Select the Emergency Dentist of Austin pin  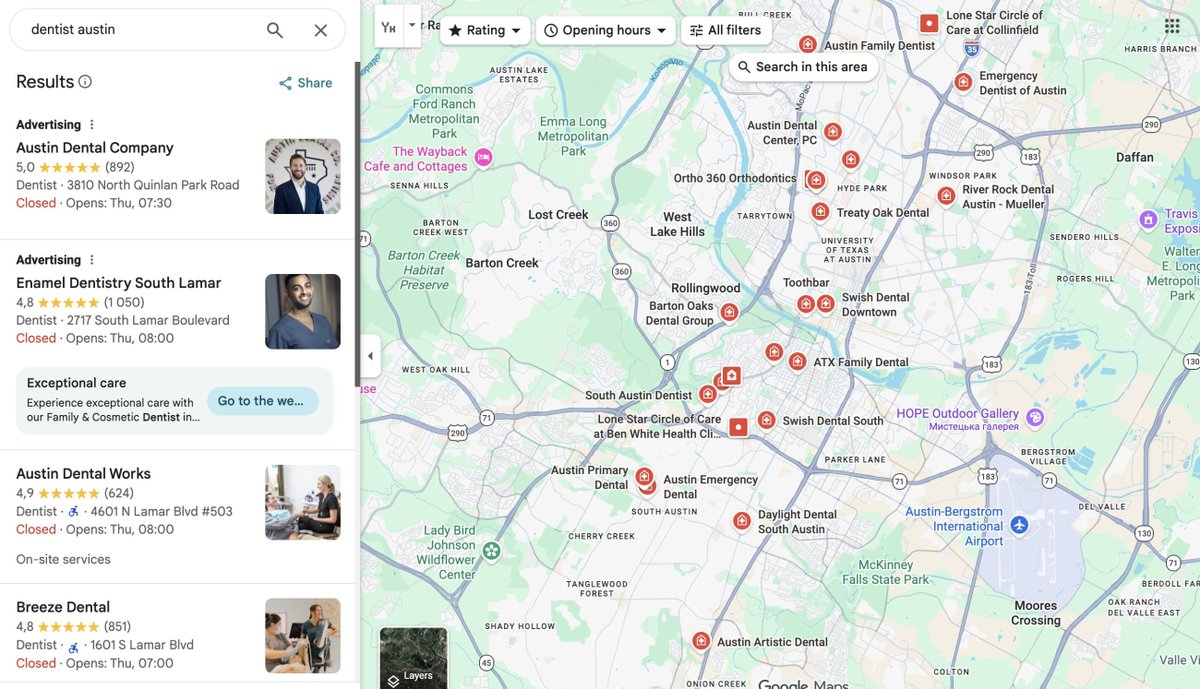click(963, 81)
